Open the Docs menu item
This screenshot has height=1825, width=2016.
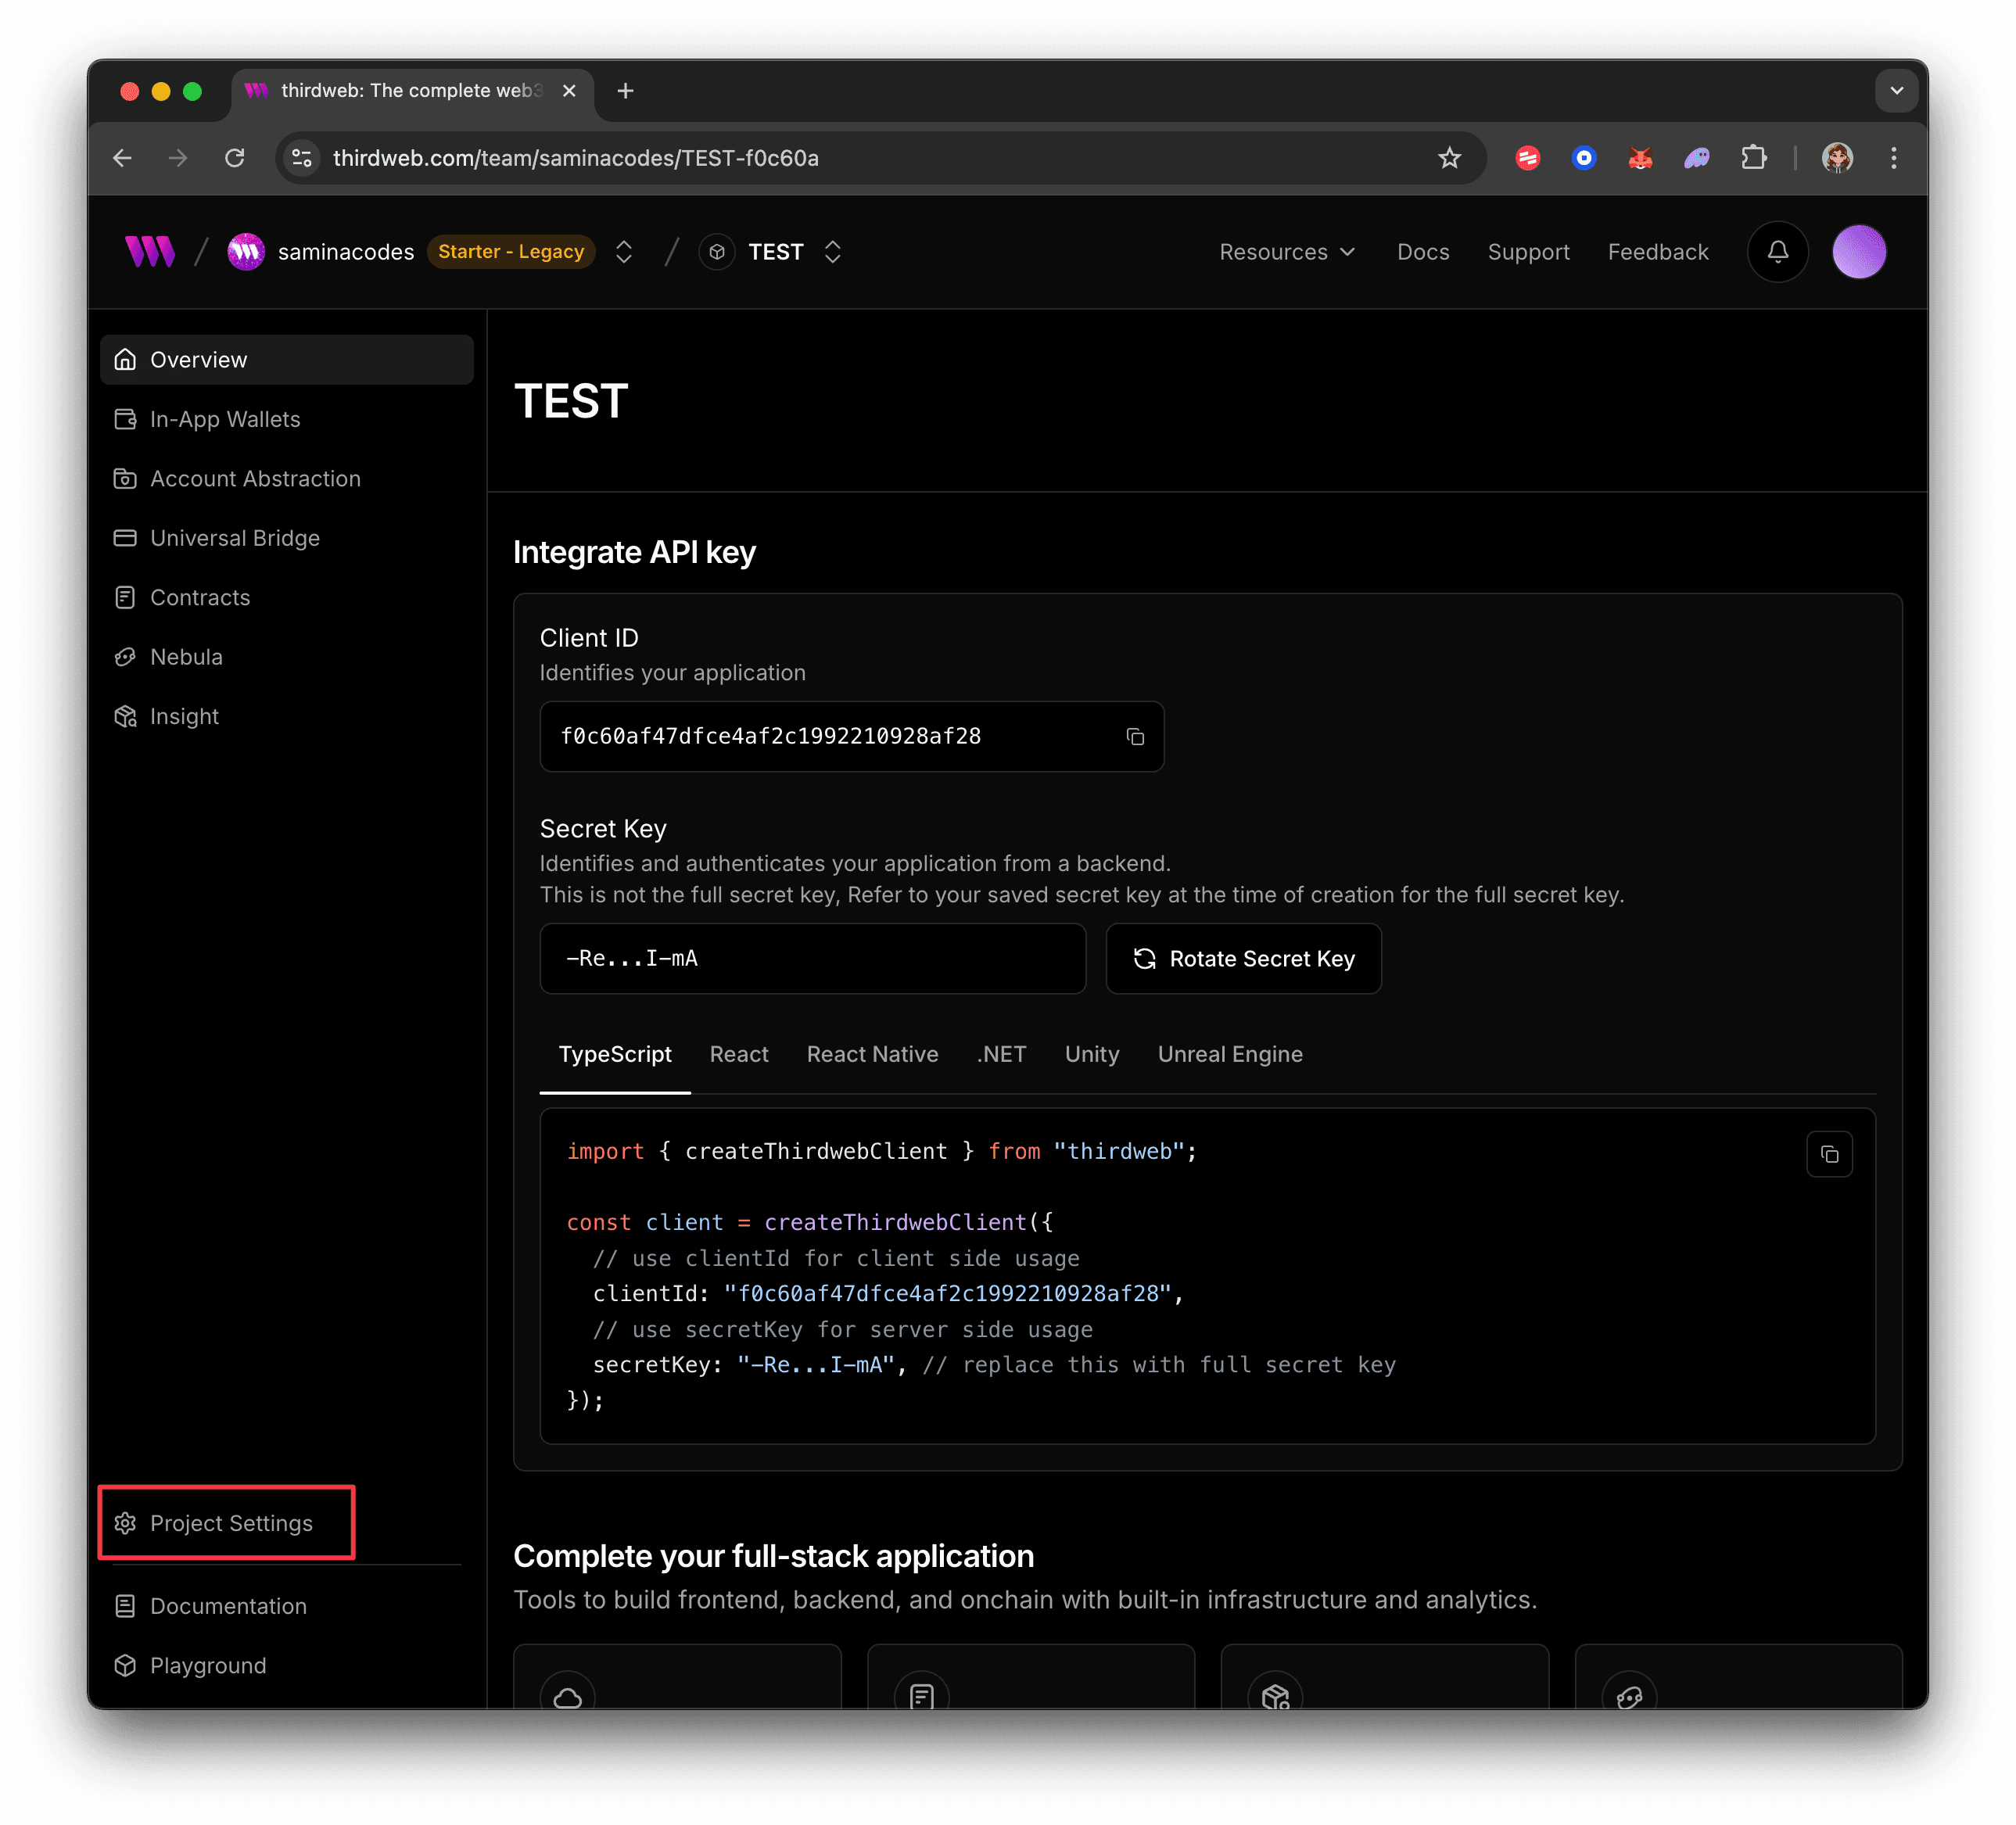1423,251
